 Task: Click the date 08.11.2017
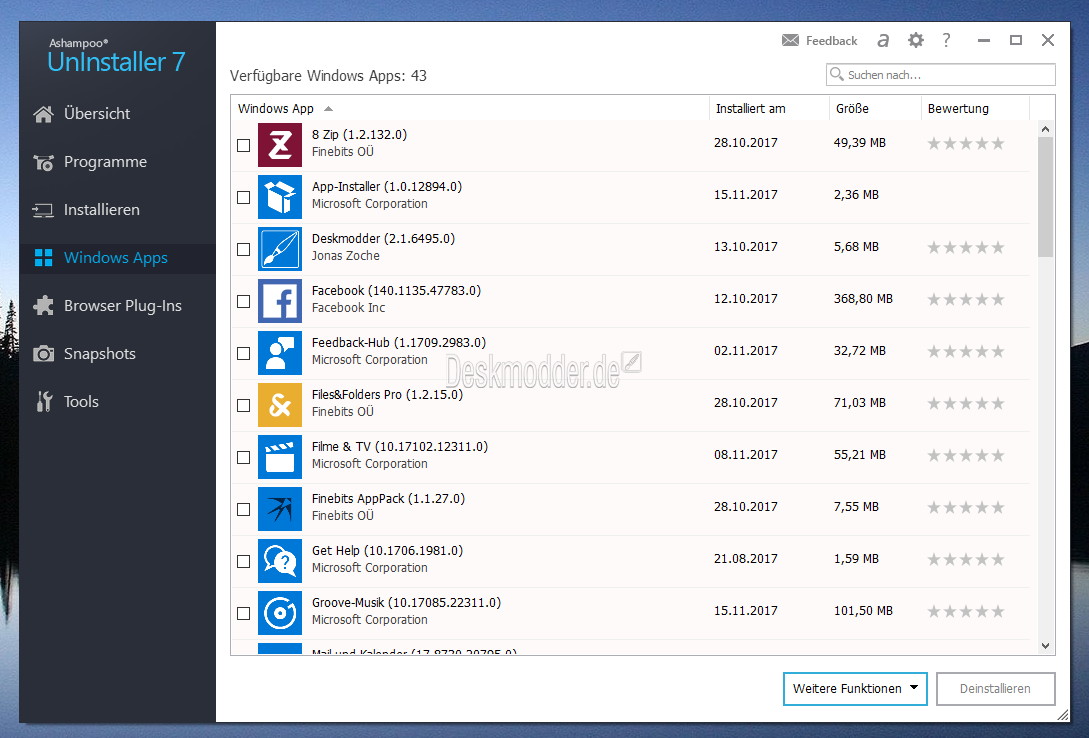745,455
